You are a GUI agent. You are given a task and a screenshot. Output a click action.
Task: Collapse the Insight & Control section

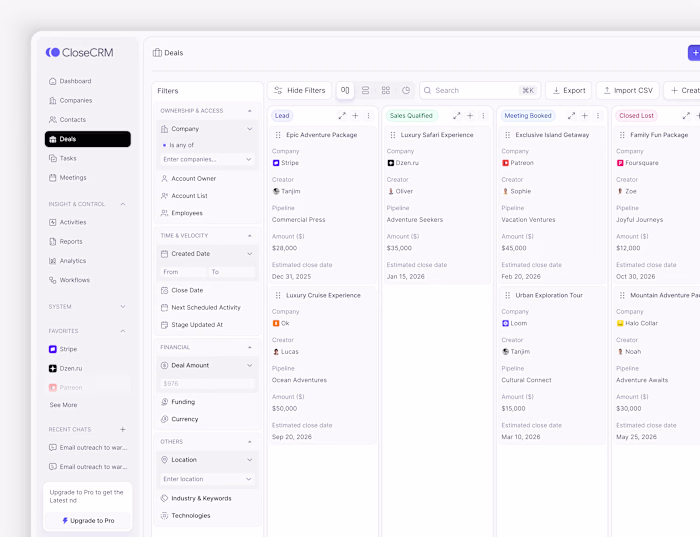[x=123, y=204]
